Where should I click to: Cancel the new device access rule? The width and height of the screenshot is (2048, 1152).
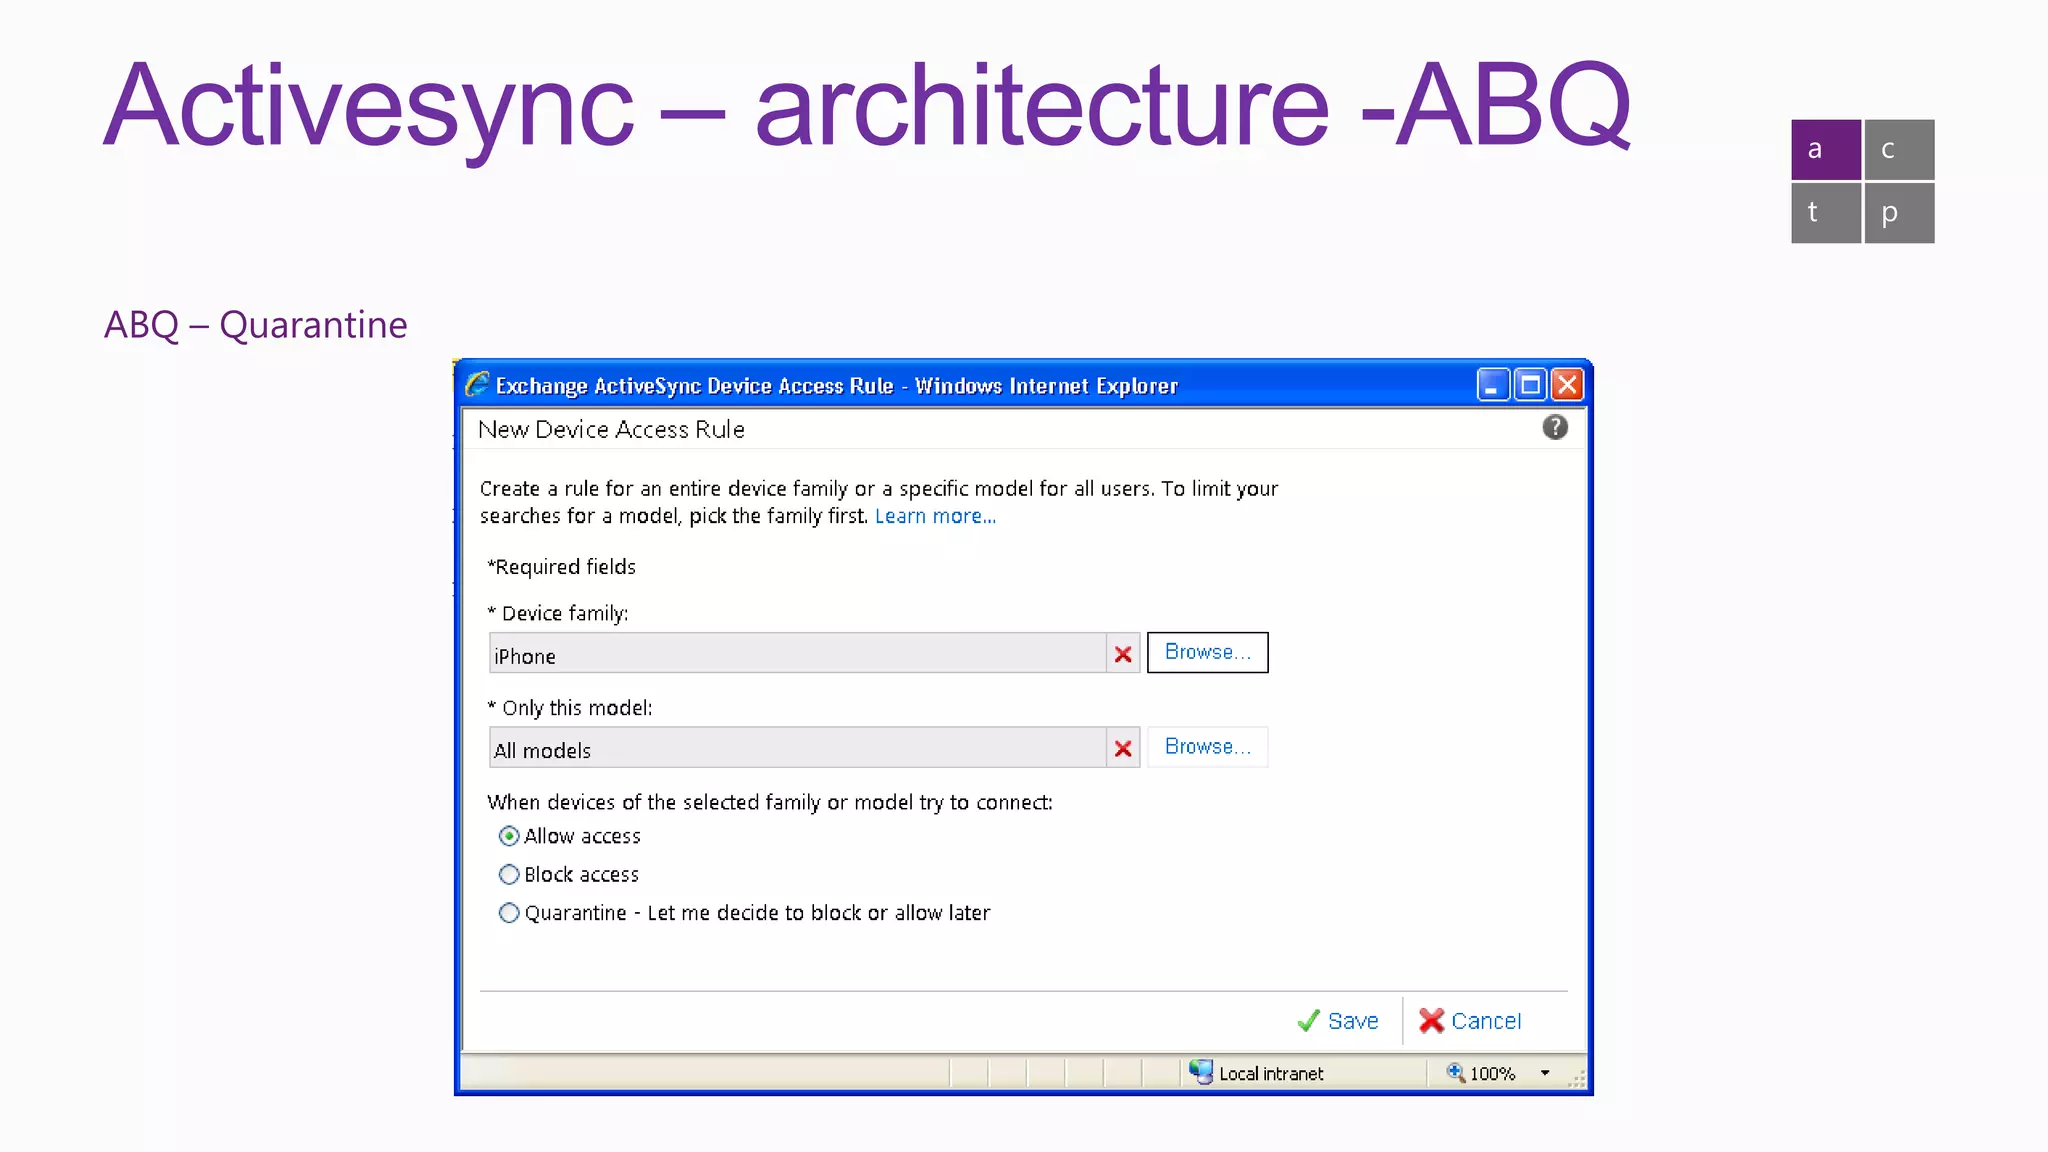[x=1470, y=1021]
